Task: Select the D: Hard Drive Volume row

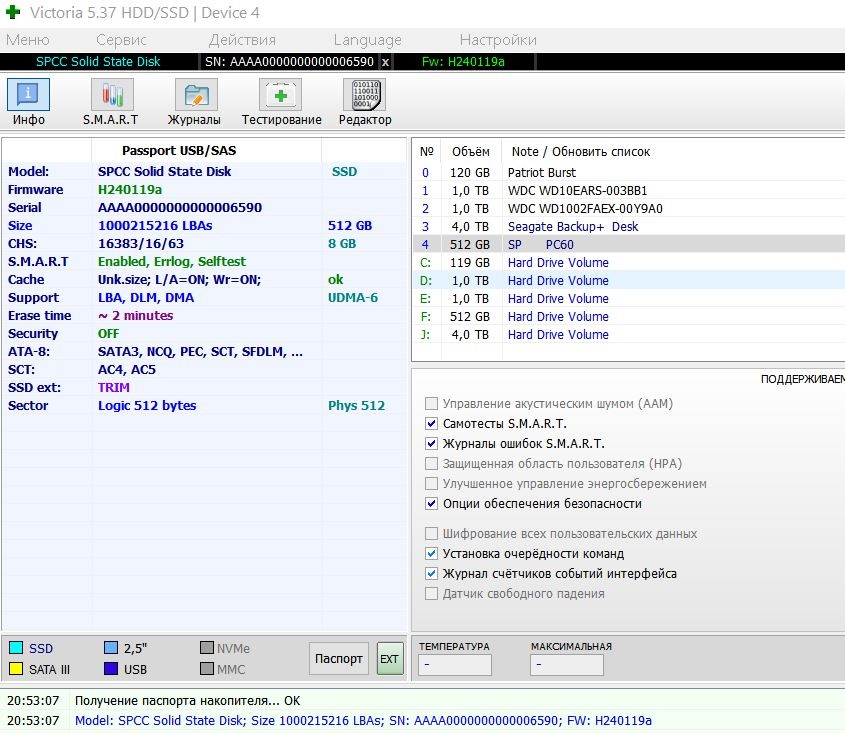Action: pos(629,281)
